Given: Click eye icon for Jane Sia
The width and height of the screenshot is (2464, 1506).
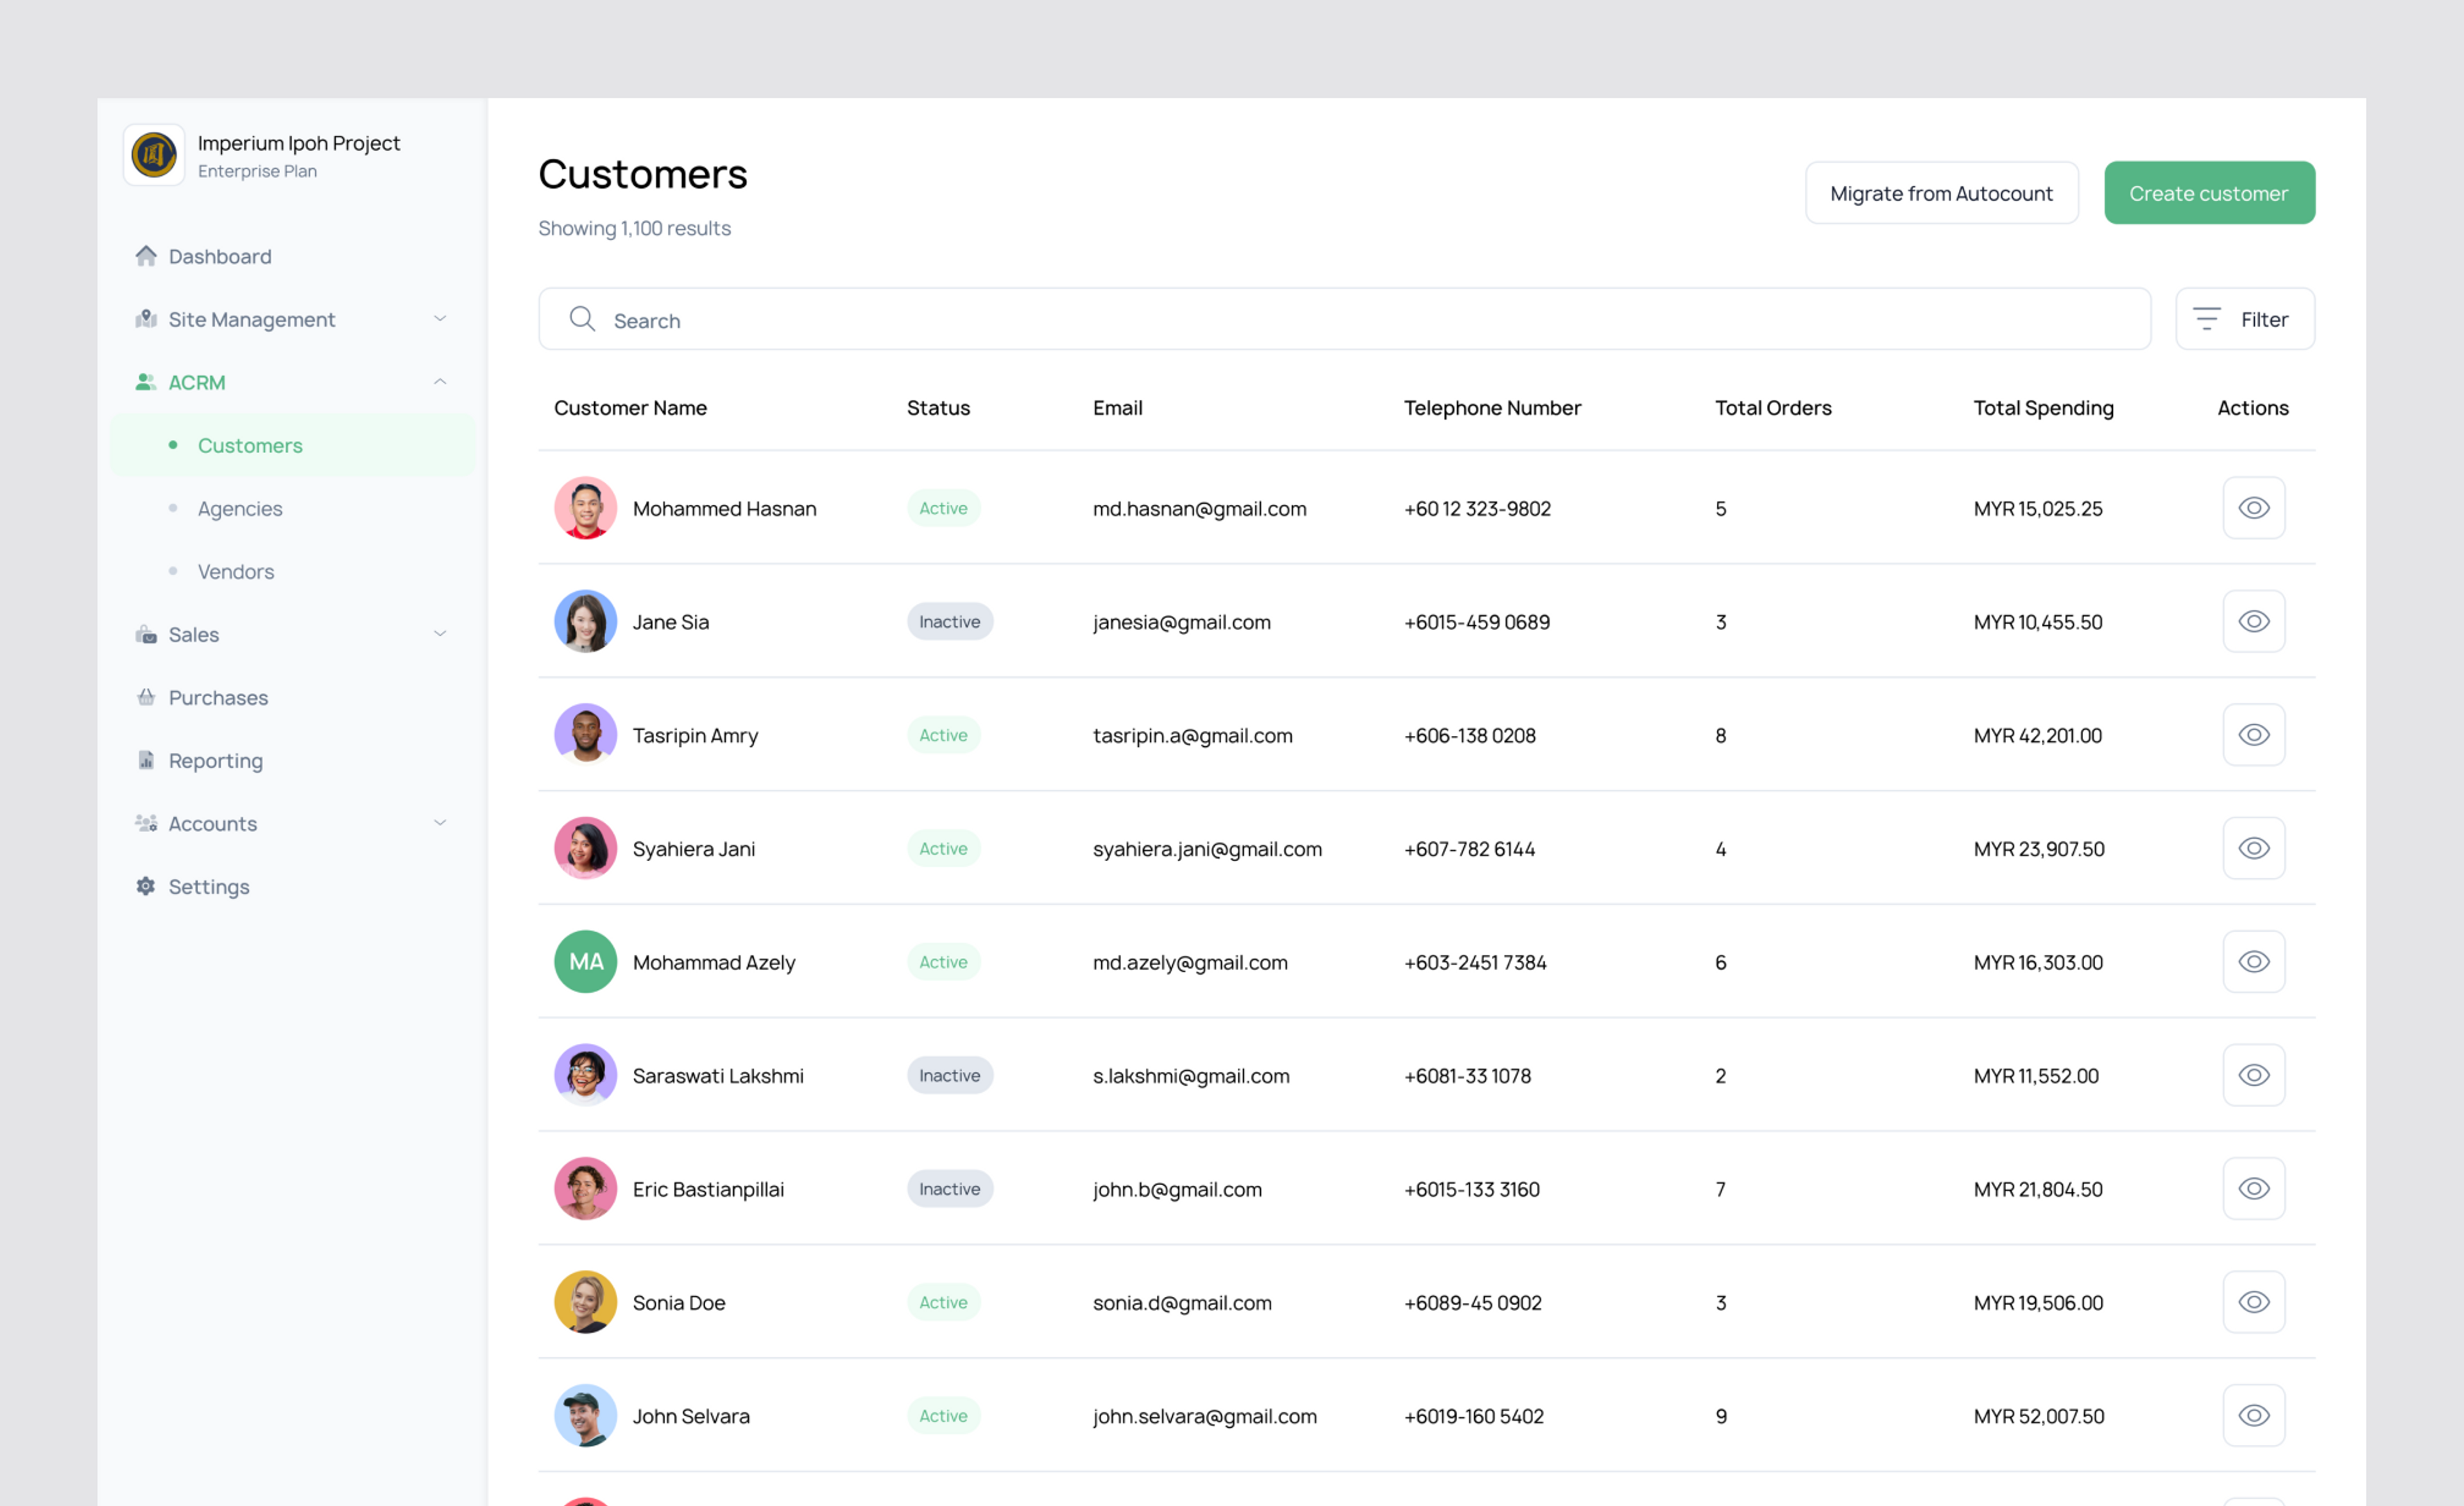Looking at the screenshot, I should coord(2253,621).
